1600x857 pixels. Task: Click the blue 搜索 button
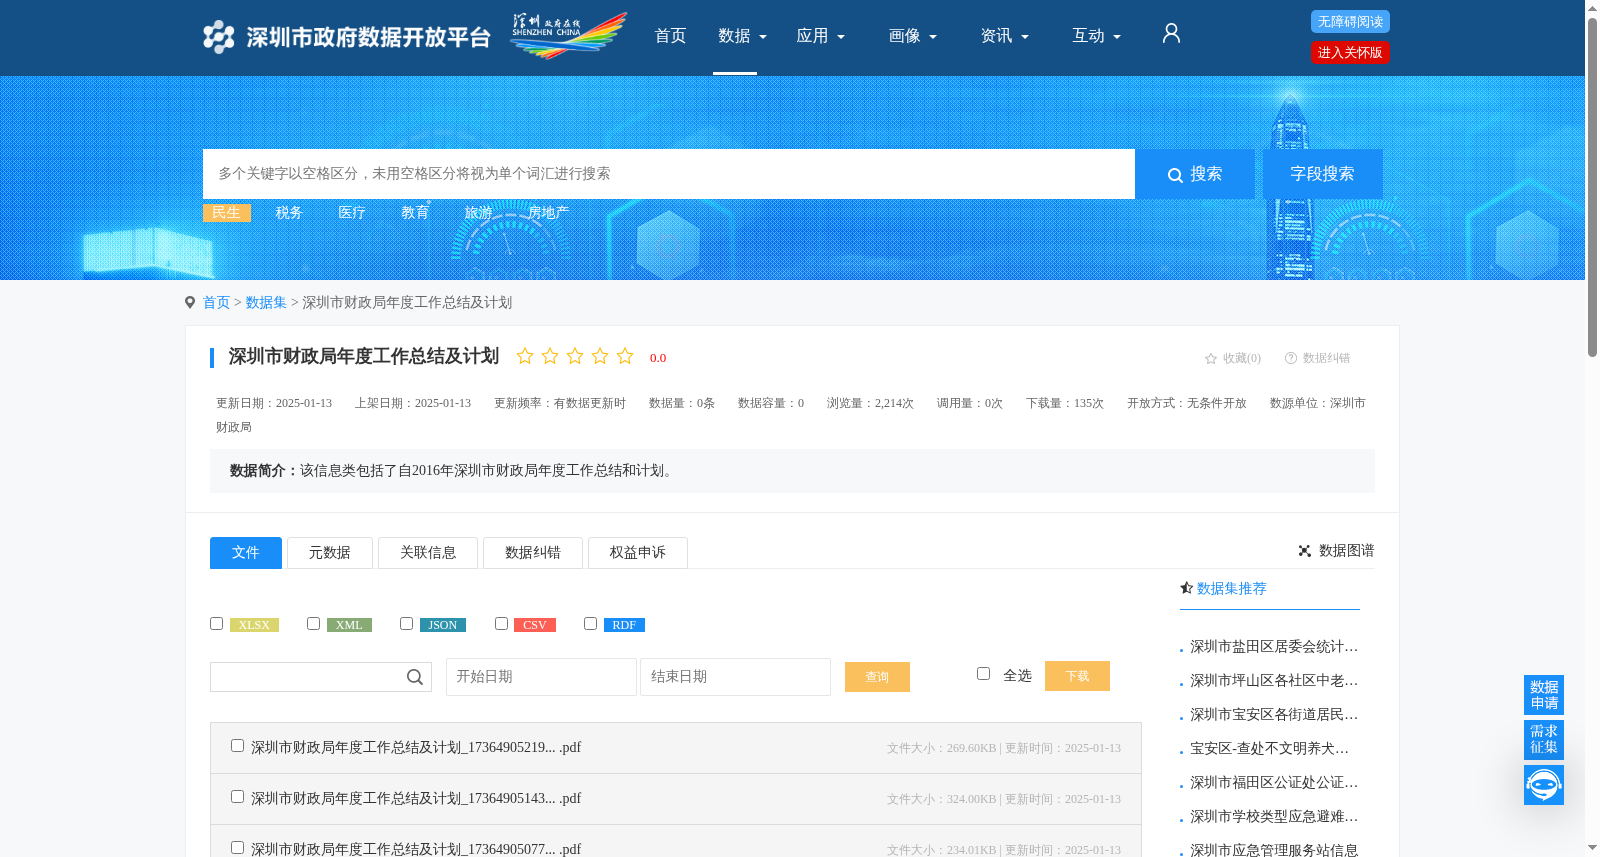1195,174
